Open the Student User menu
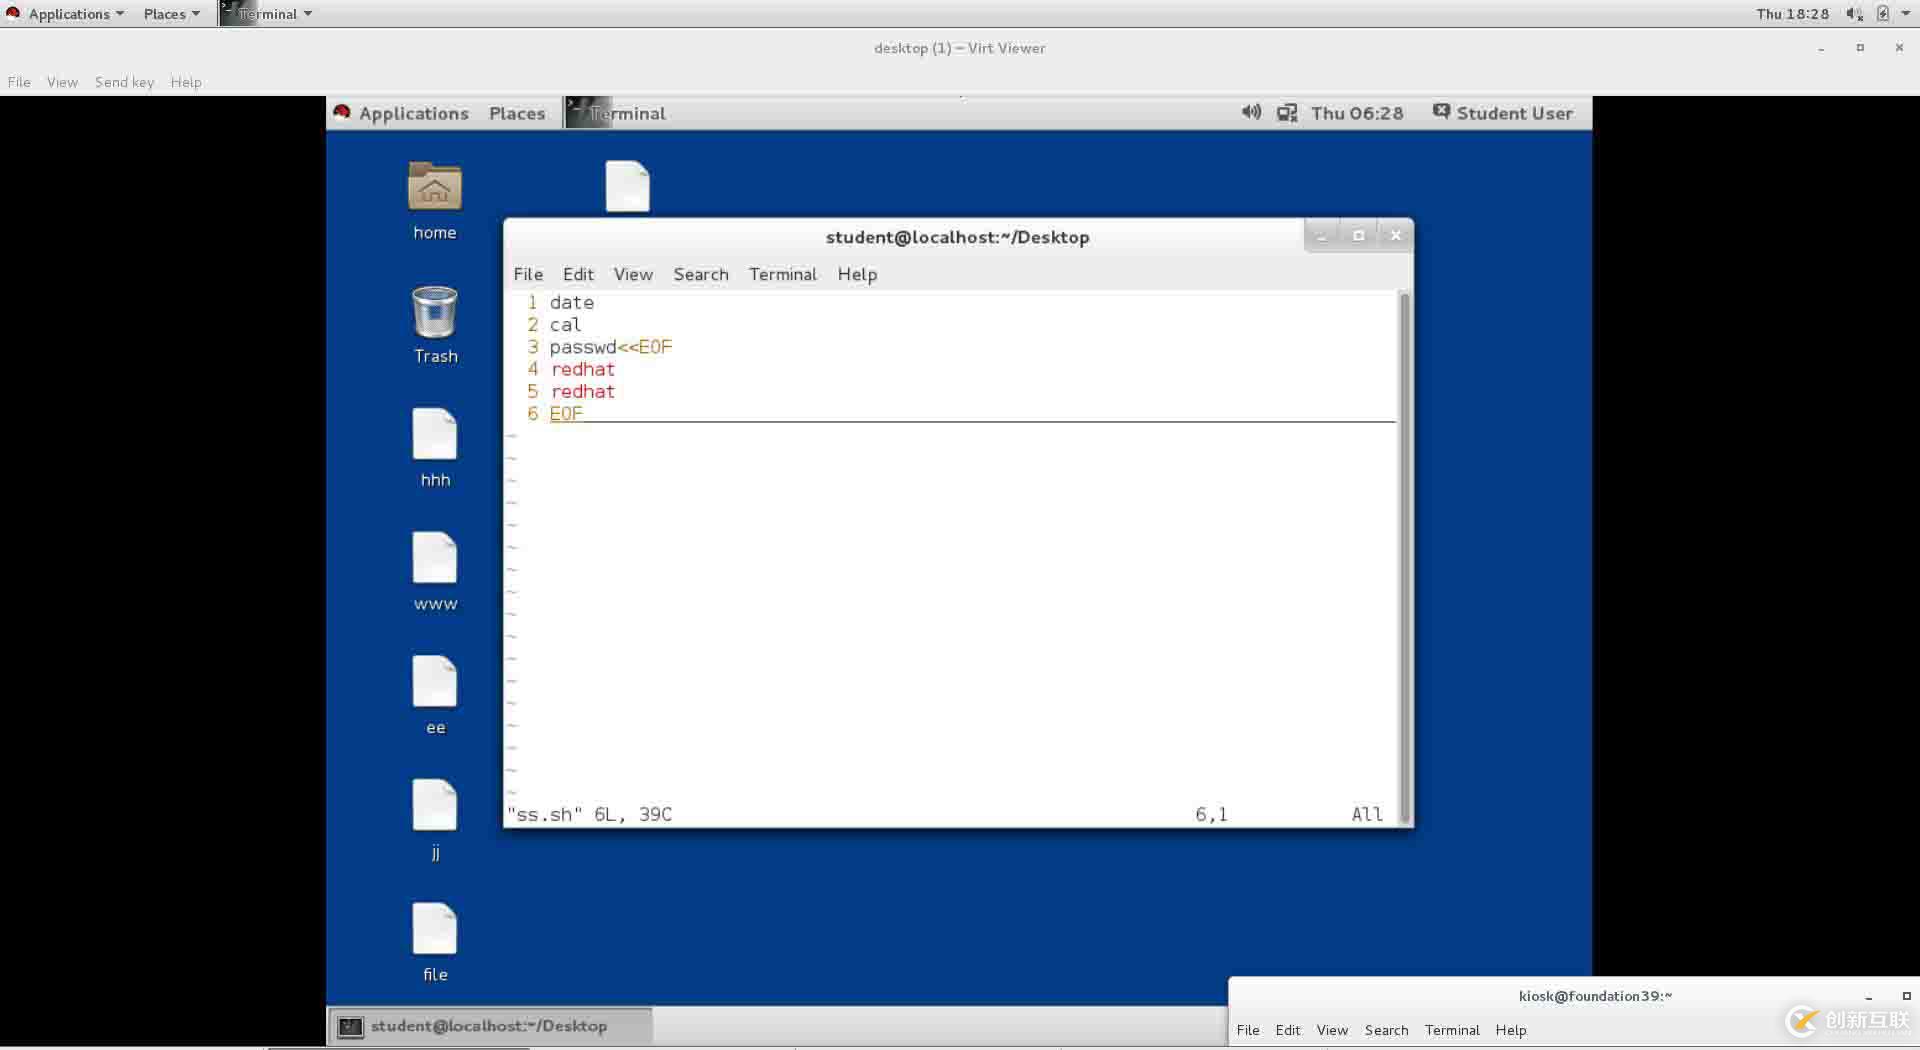 coord(1503,113)
